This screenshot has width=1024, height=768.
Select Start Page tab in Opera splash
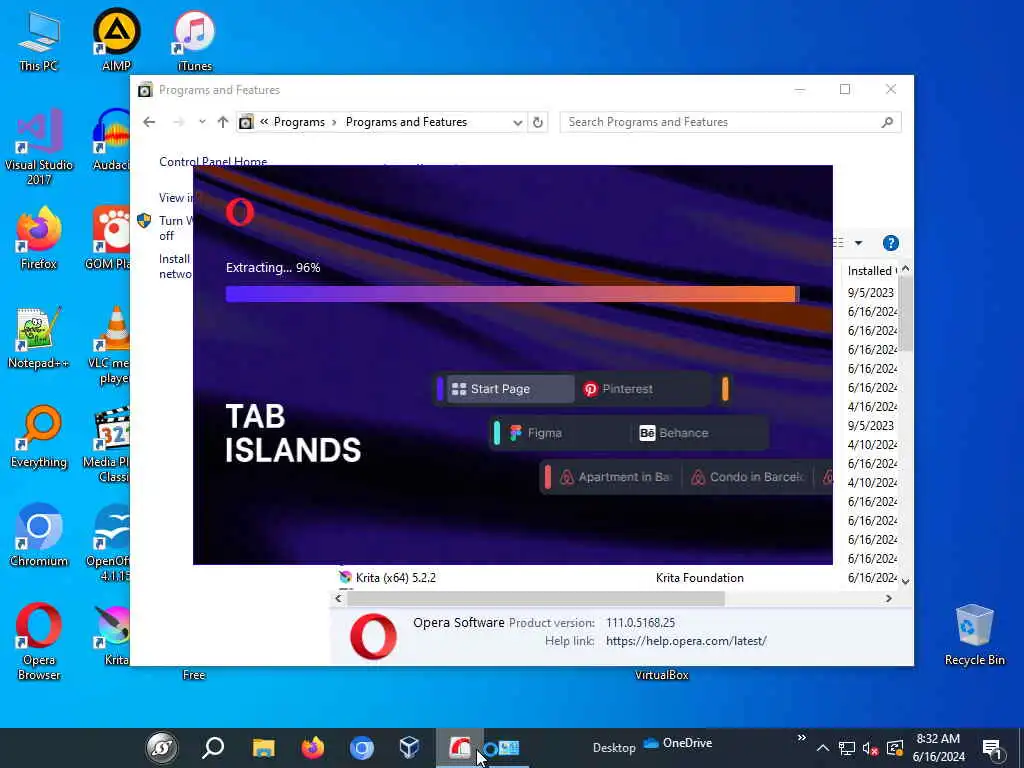coord(509,389)
